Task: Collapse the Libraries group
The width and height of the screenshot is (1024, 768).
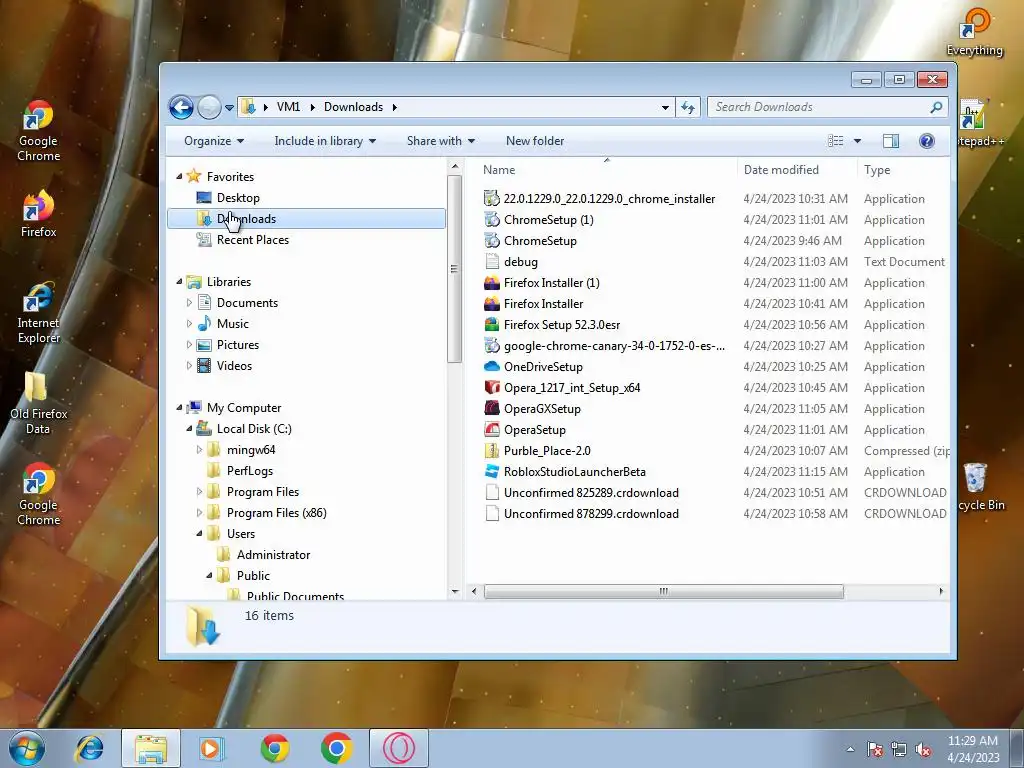Action: (180, 281)
